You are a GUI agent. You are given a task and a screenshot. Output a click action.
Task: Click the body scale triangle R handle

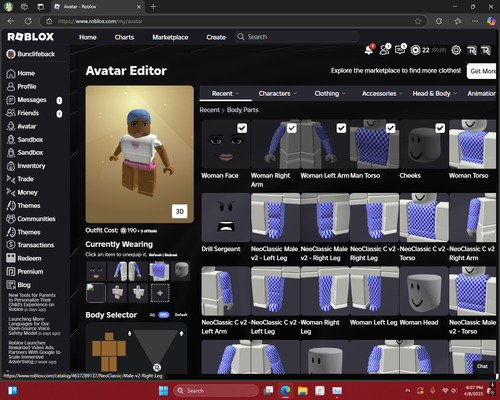coord(157,368)
